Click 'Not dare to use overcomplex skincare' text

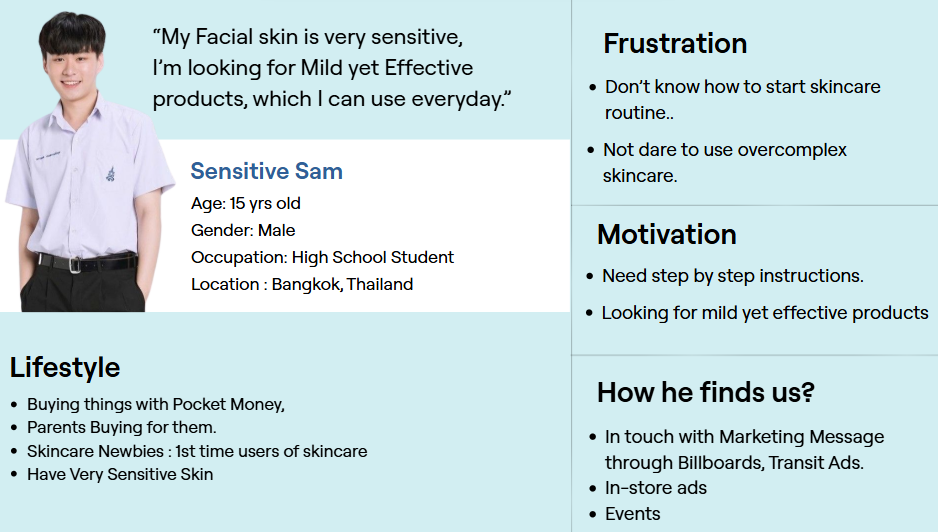coord(725,162)
